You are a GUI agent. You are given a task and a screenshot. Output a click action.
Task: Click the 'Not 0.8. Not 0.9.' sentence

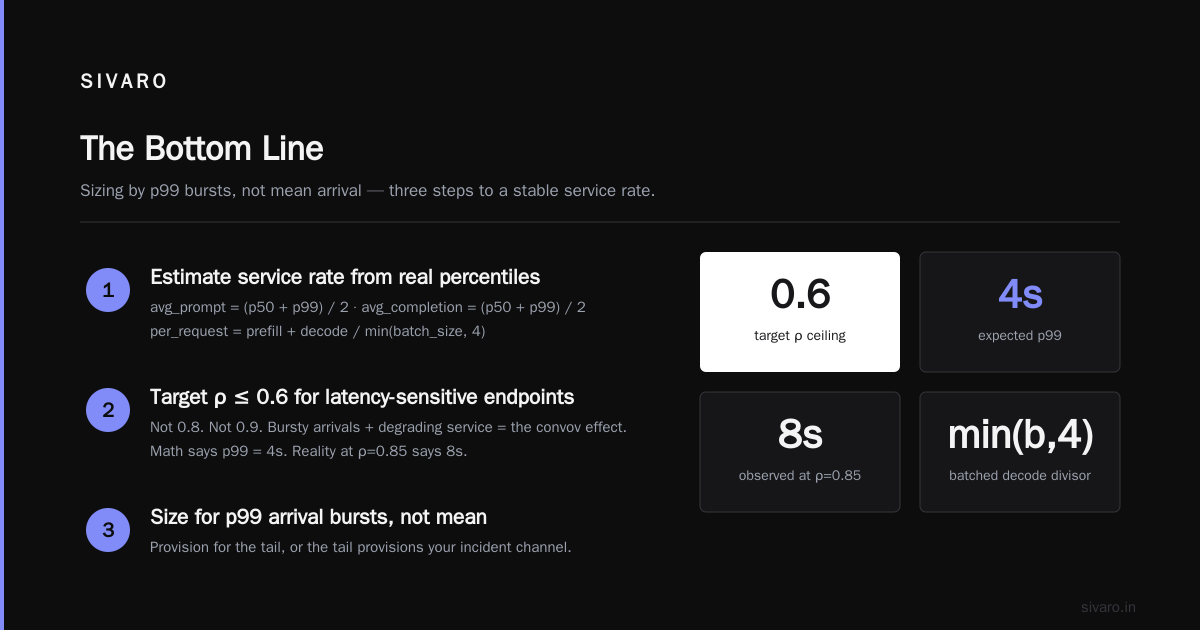point(388,427)
